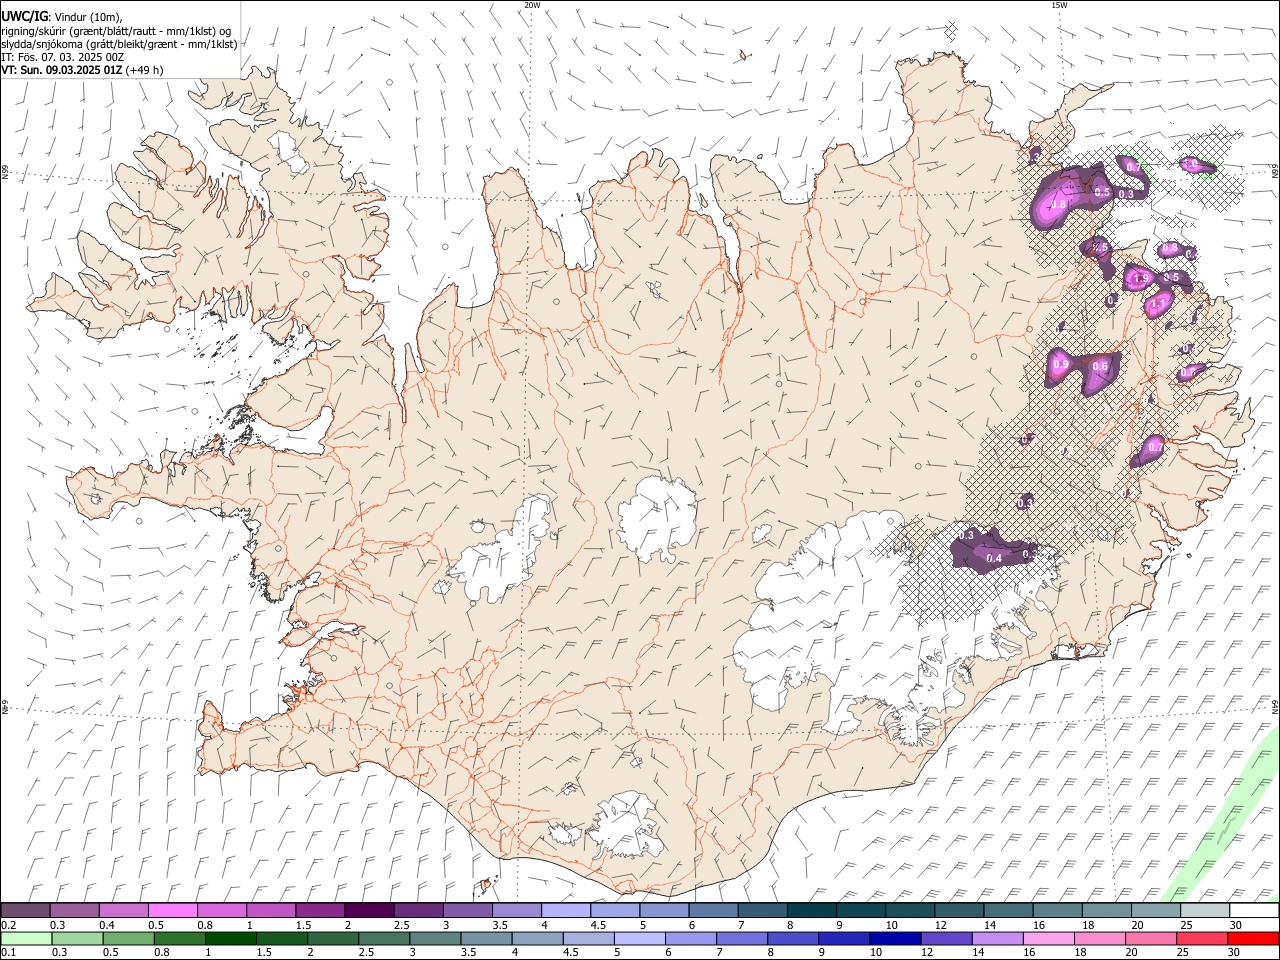The image size is (1280, 960).
Task: Click the bright pink 0.5 snow legend swatch
Action: (x=172, y=910)
